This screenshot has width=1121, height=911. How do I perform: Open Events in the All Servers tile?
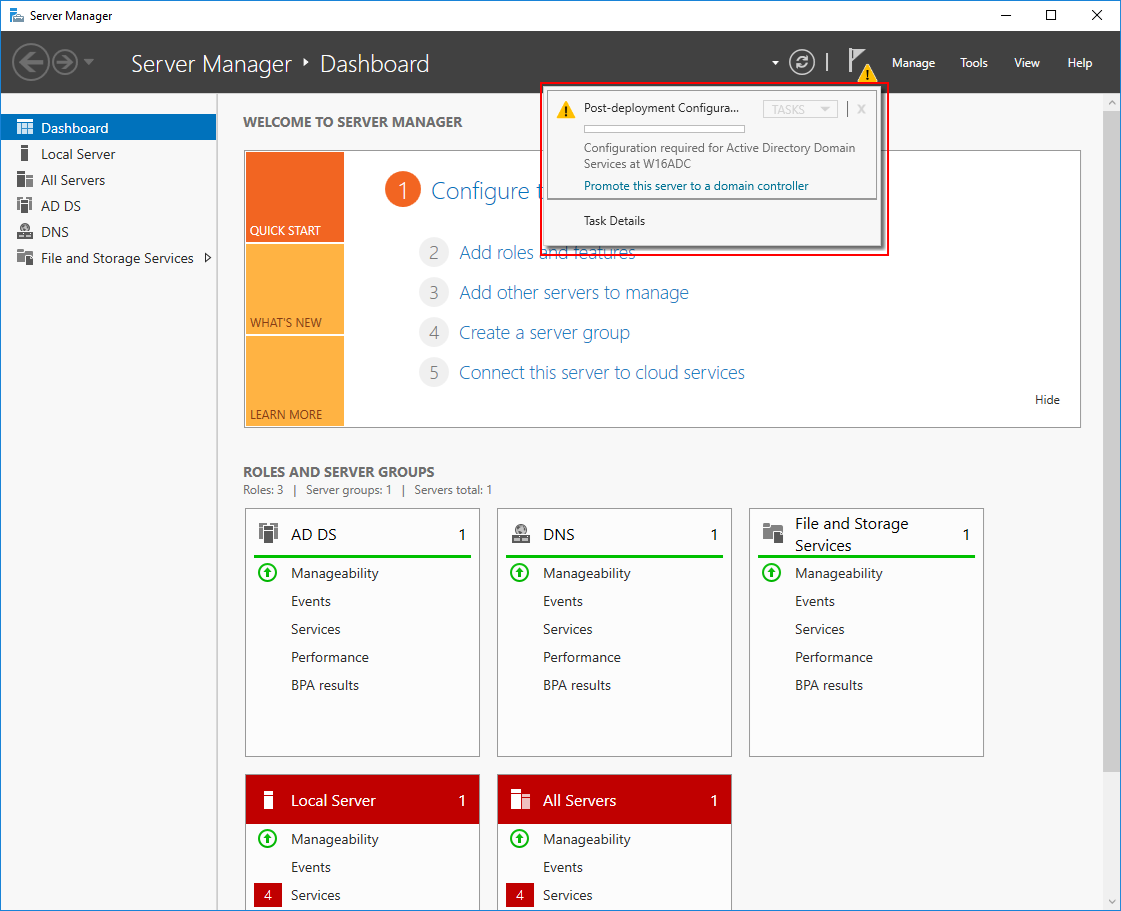pyautogui.click(x=563, y=867)
